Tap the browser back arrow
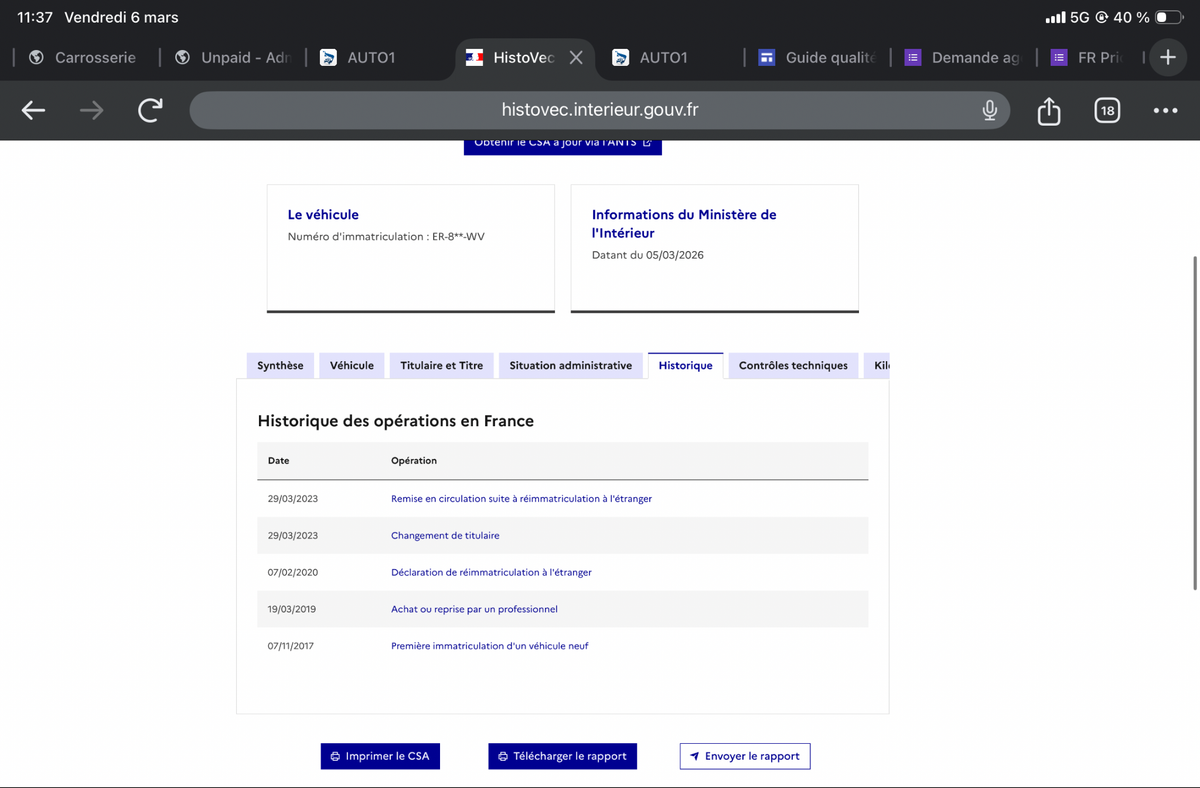 click(34, 111)
